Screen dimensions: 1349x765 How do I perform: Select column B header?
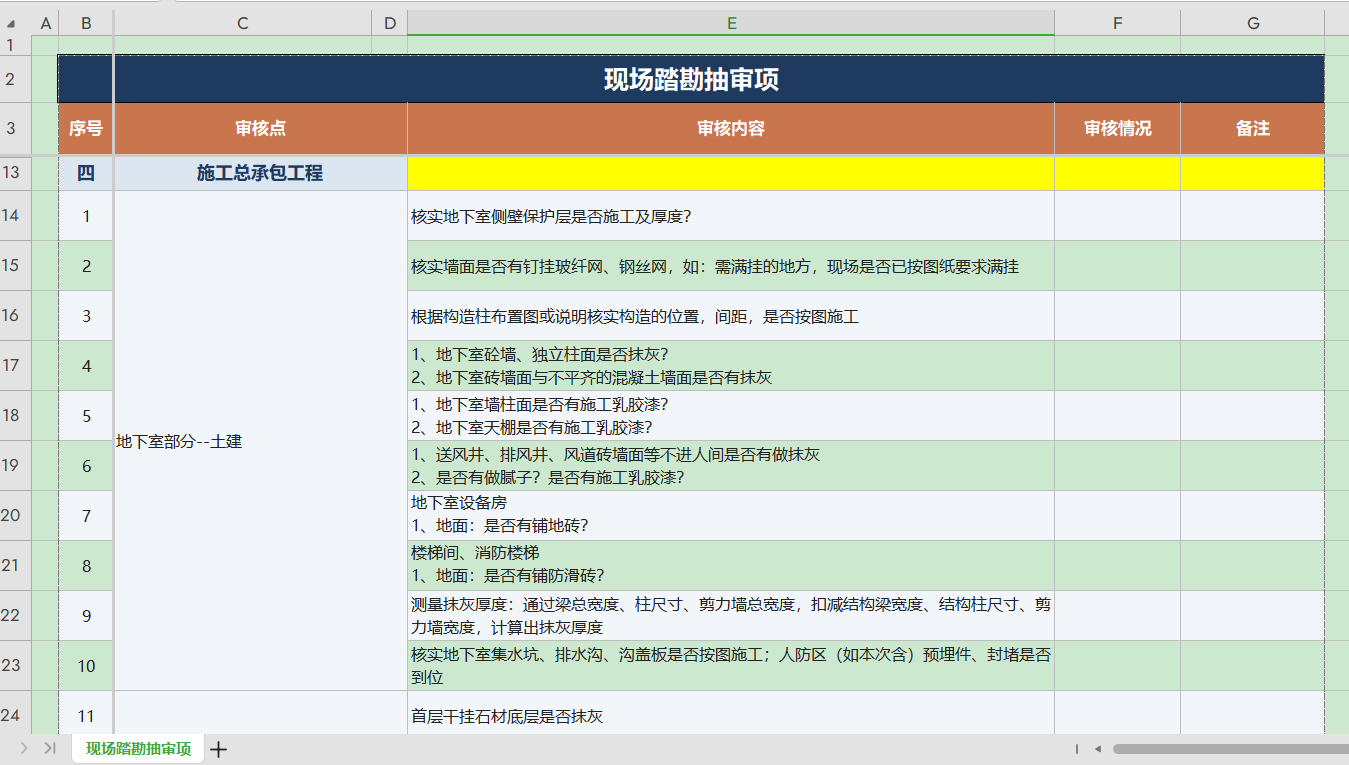coord(86,23)
